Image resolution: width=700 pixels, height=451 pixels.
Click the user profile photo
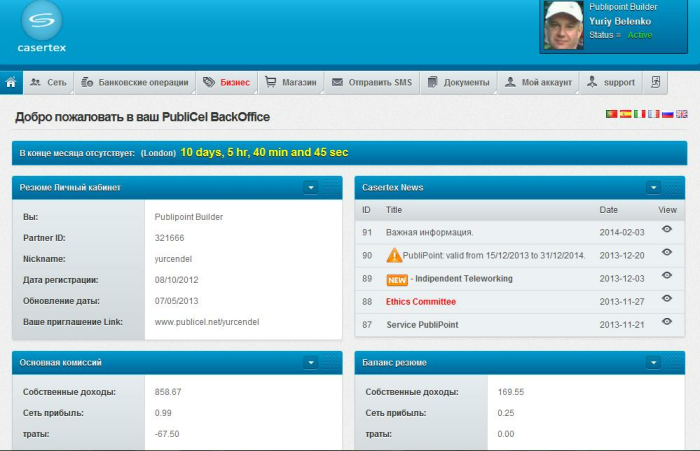pyautogui.click(x=563, y=25)
